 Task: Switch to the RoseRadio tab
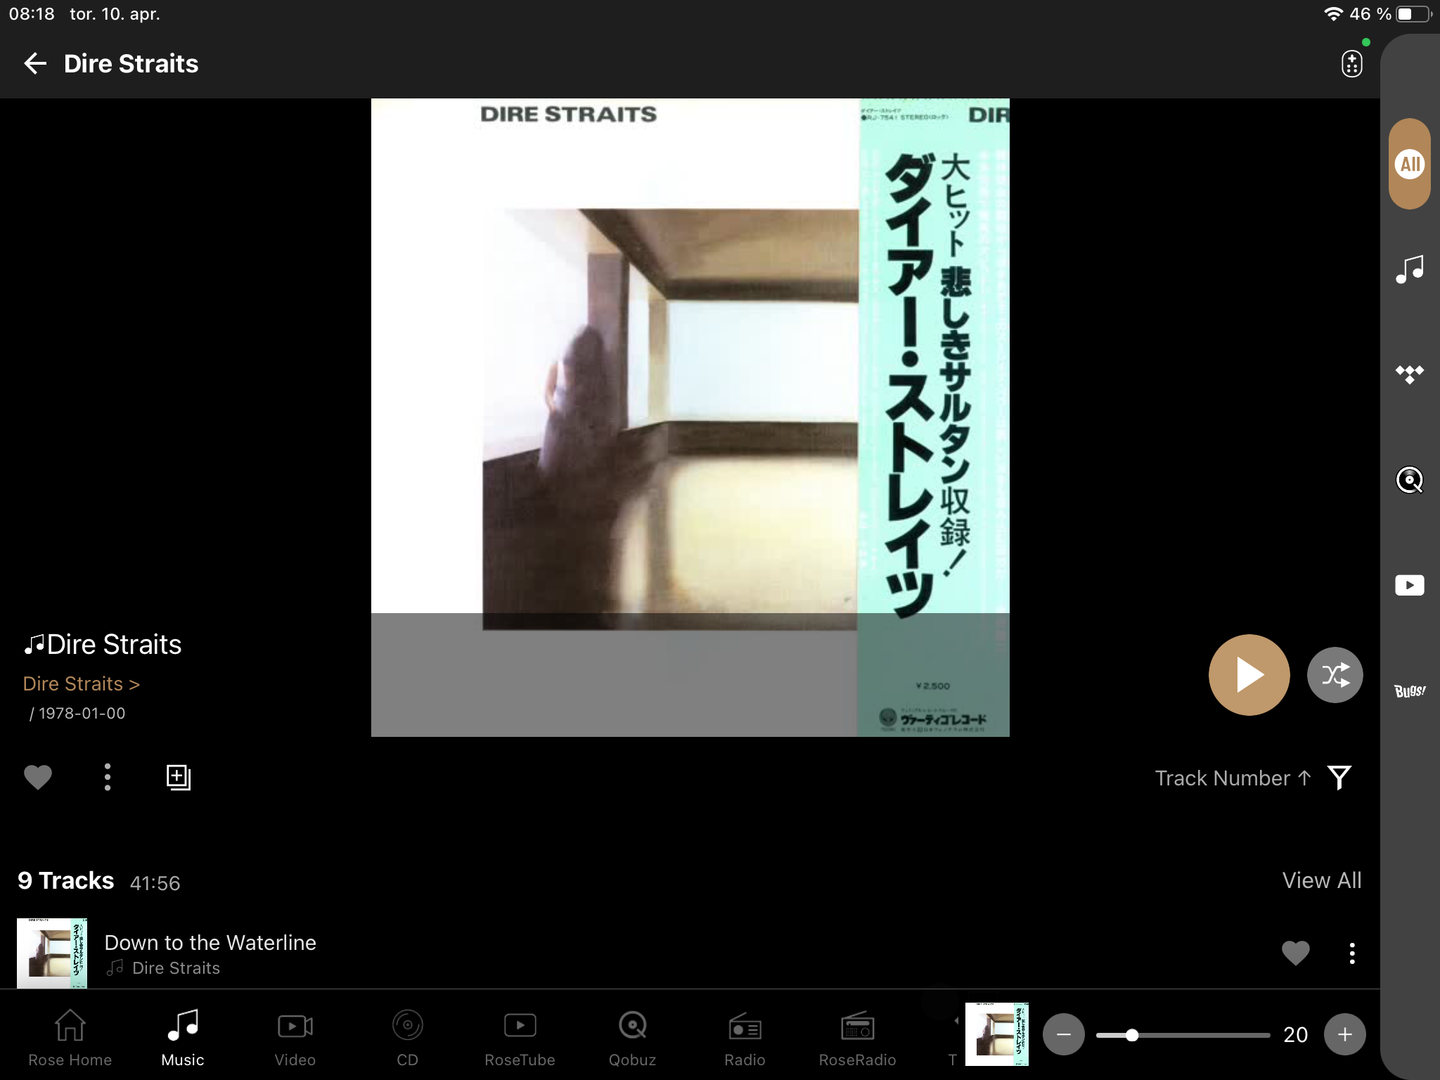858,1037
